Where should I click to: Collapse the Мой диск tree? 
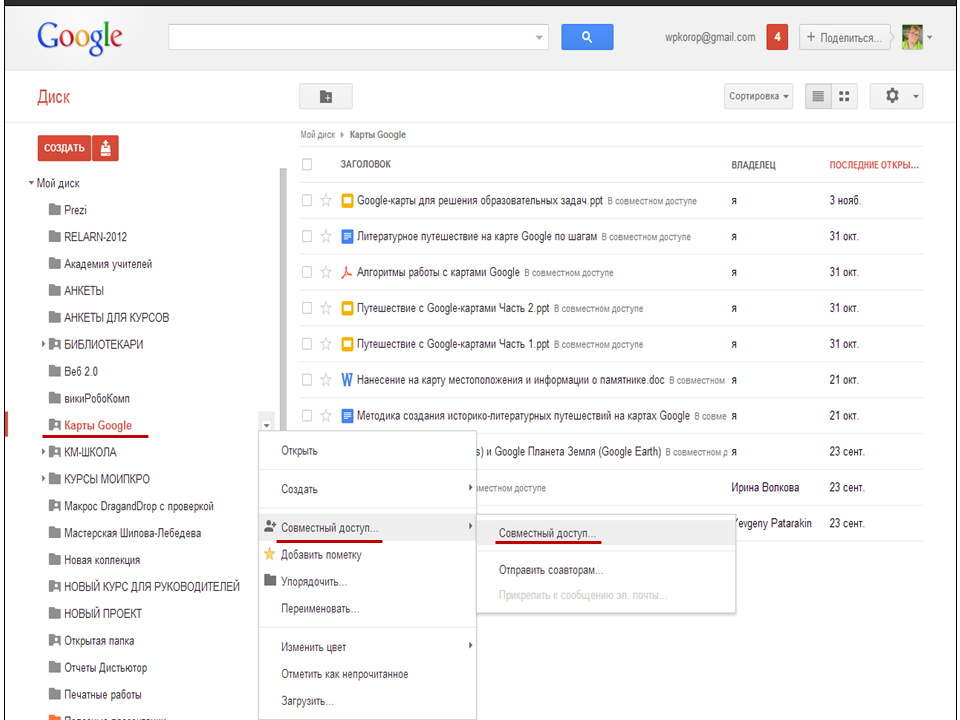31,182
